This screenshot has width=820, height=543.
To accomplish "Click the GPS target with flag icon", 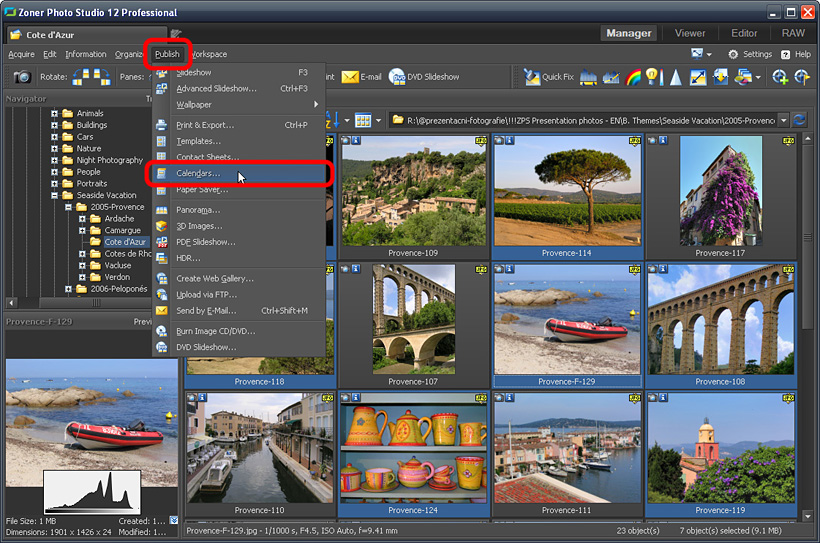I will (802, 77).
